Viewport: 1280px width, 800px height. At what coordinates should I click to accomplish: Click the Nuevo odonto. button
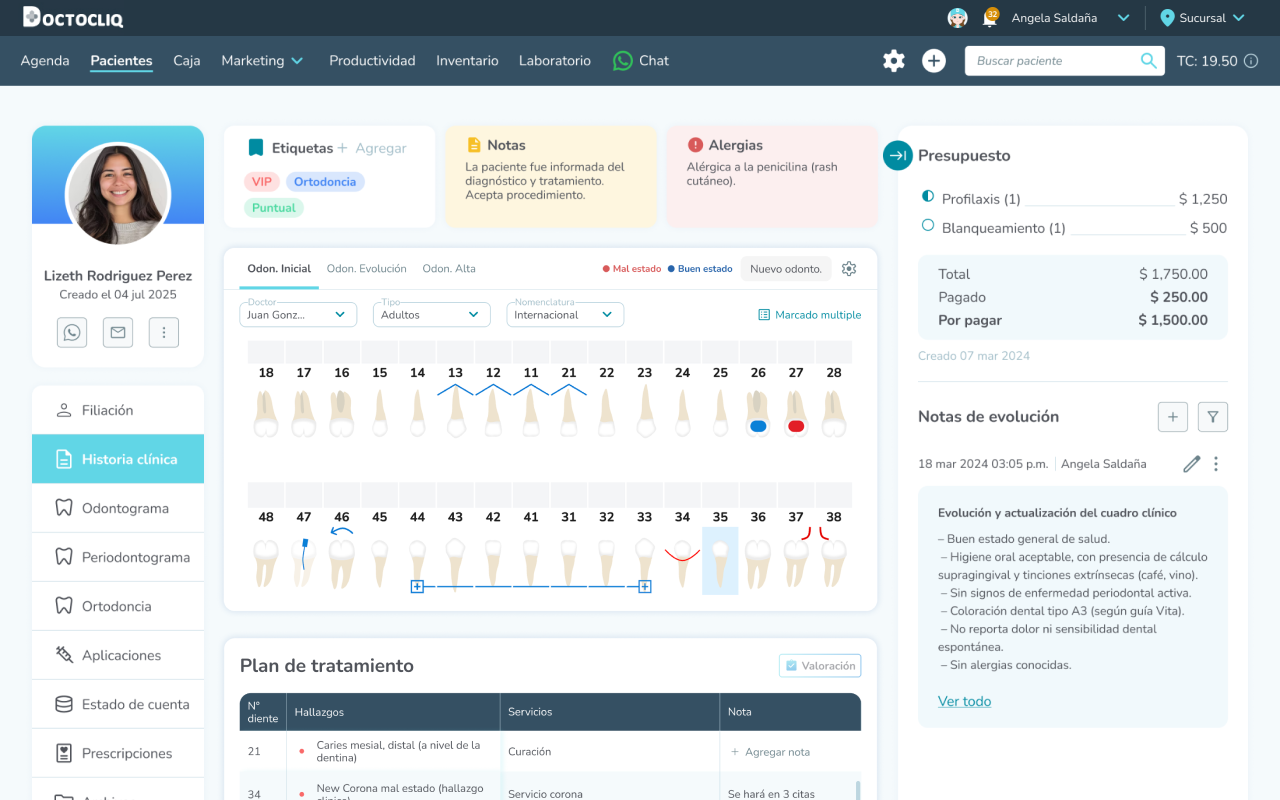pos(786,268)
